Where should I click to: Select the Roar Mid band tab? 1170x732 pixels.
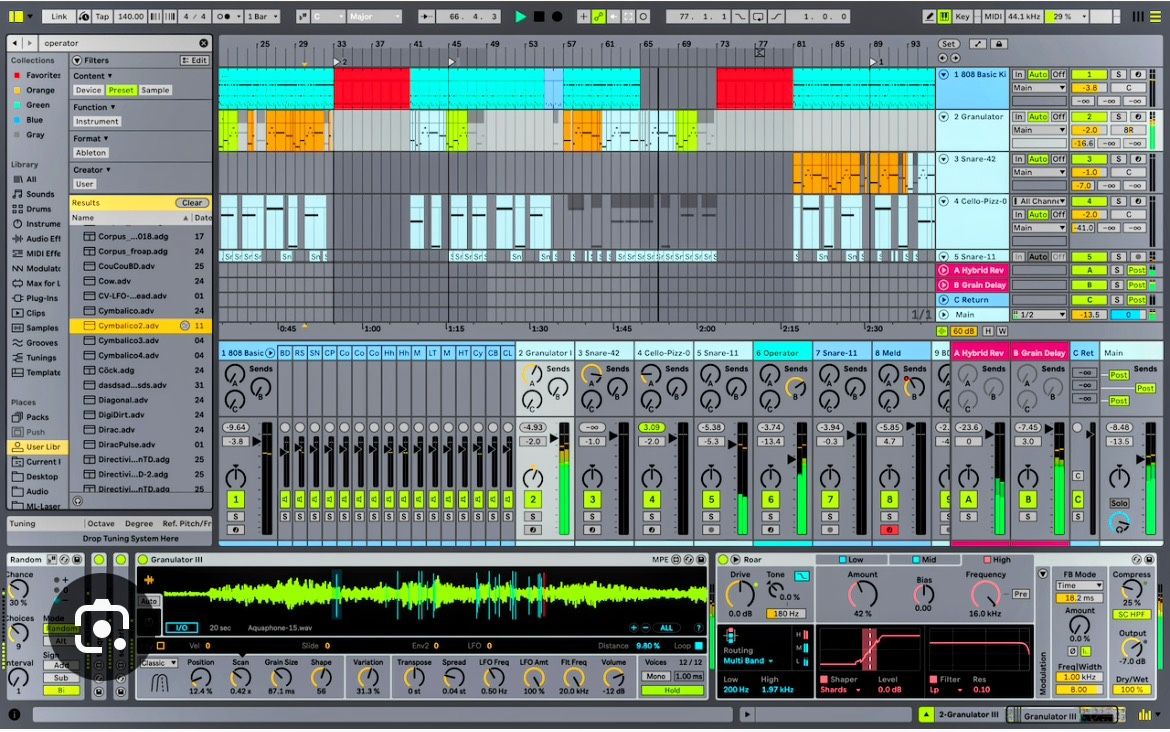coord(924,560)
